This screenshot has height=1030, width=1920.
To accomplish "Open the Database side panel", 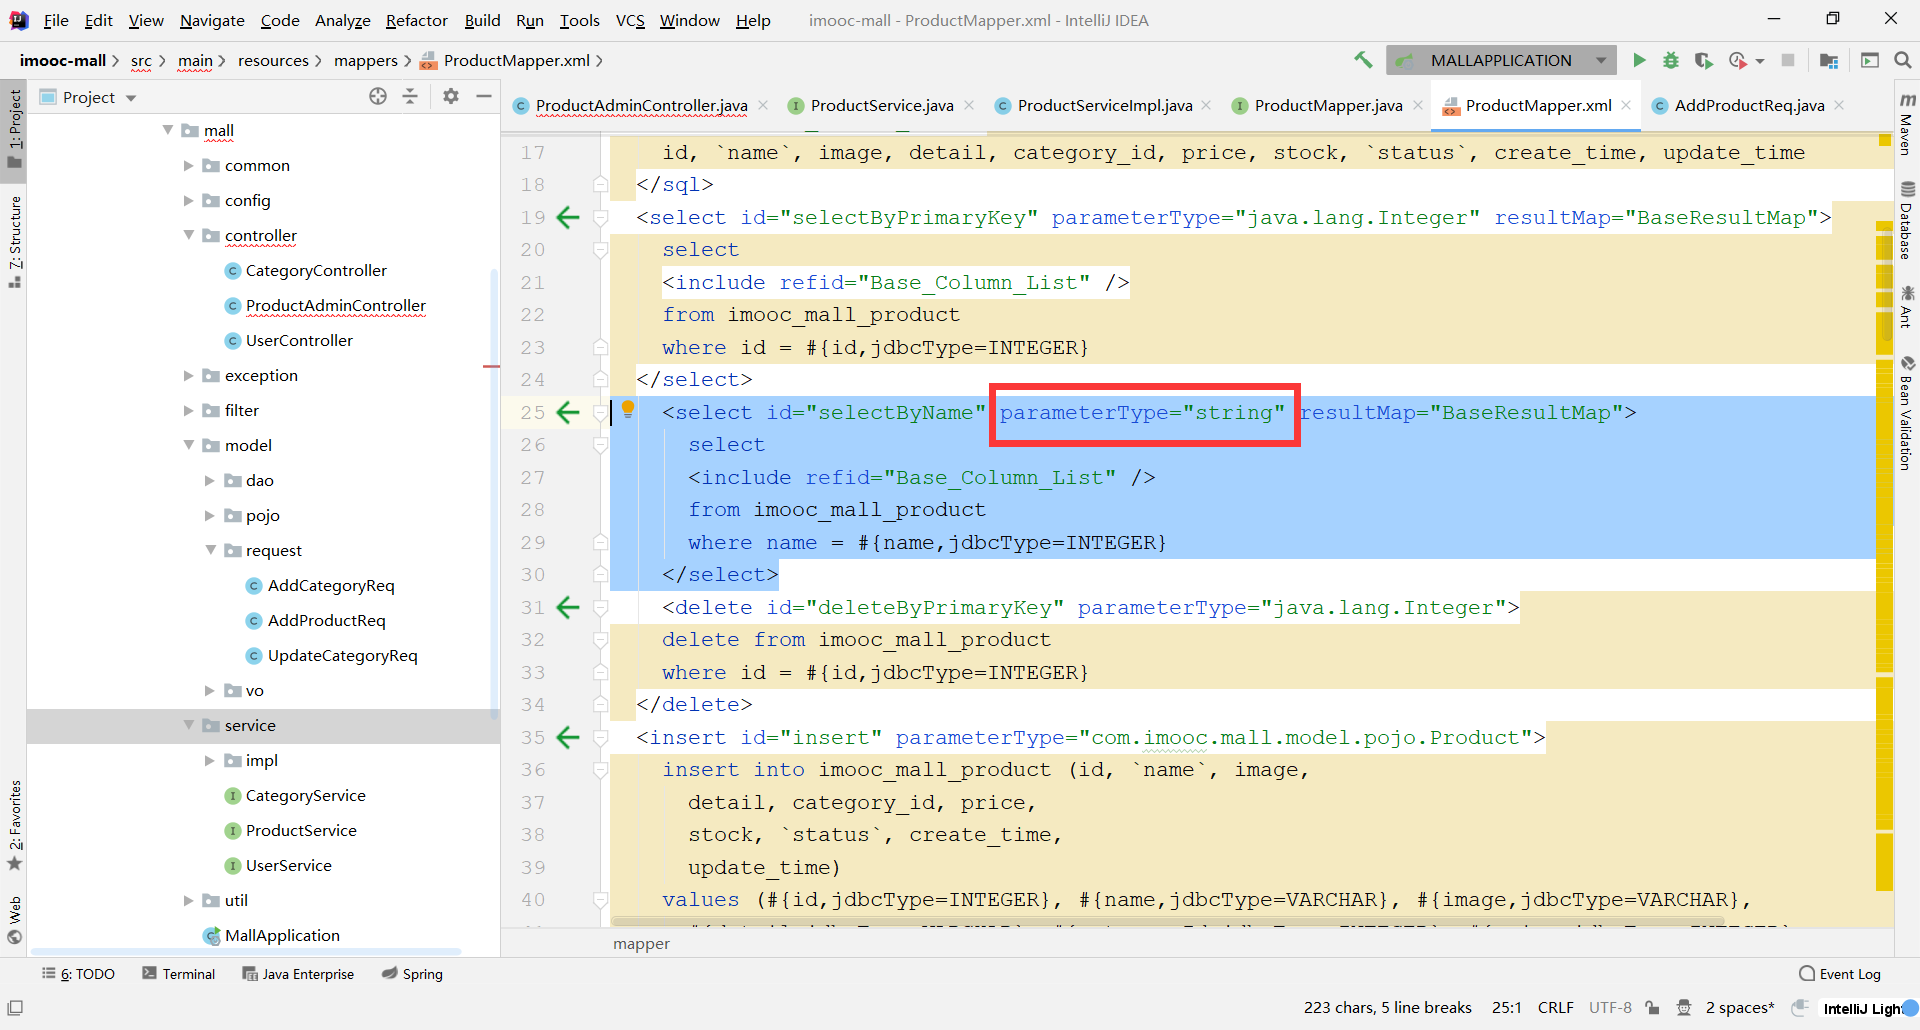I will tap(1907, 220).
